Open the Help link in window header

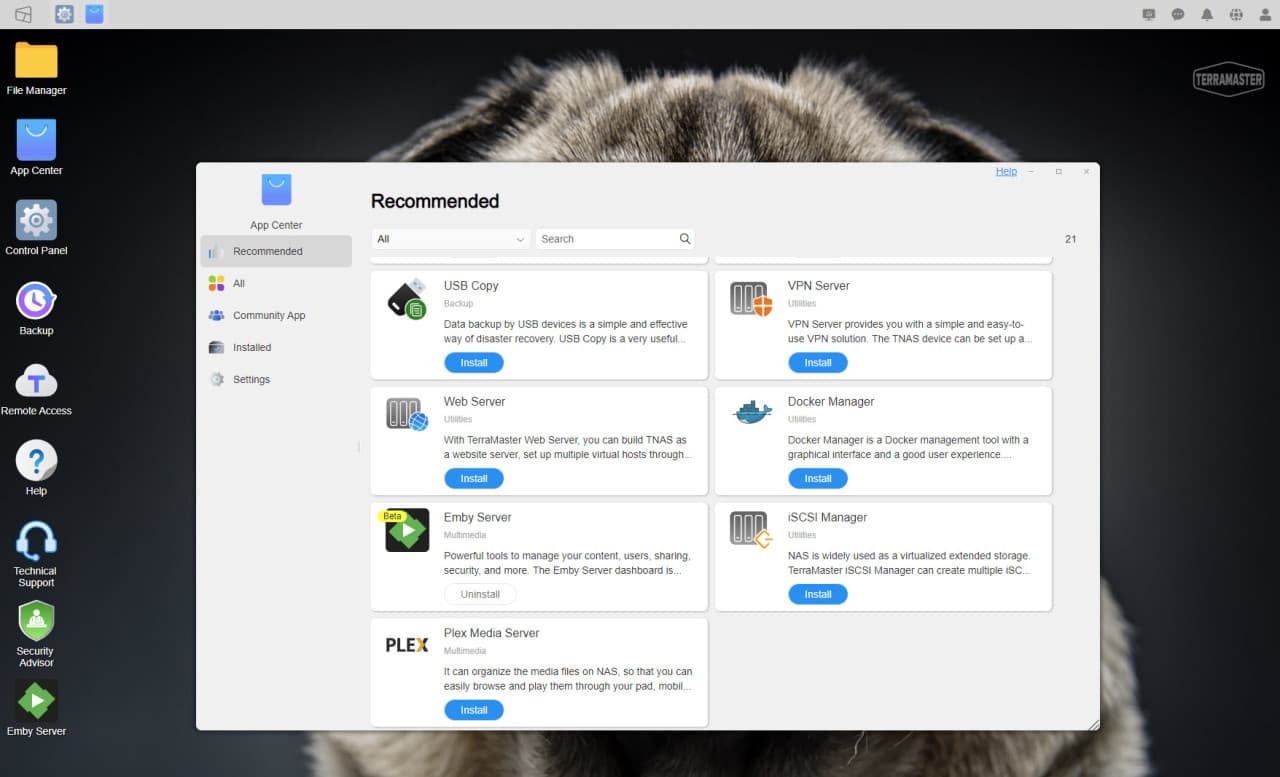1006,171
